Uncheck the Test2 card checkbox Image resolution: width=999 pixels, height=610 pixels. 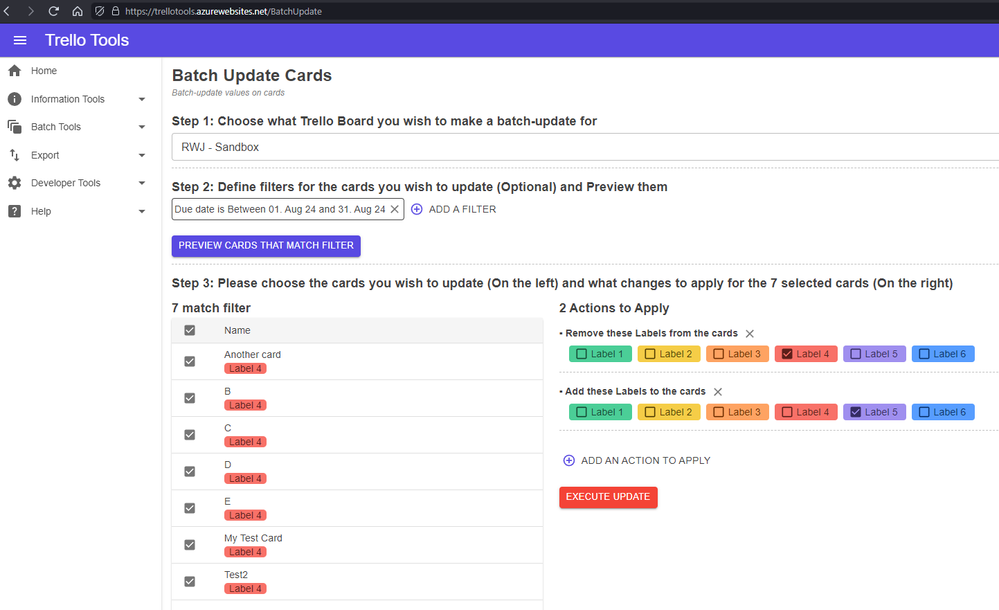189,581
